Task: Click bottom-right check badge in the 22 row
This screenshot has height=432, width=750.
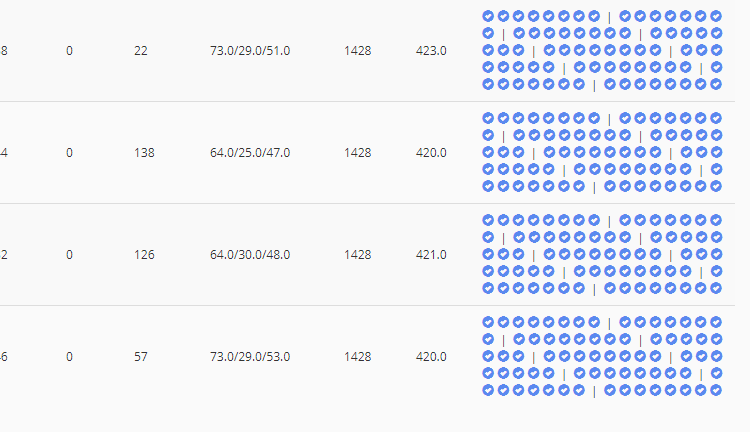Action: [716, 84]
